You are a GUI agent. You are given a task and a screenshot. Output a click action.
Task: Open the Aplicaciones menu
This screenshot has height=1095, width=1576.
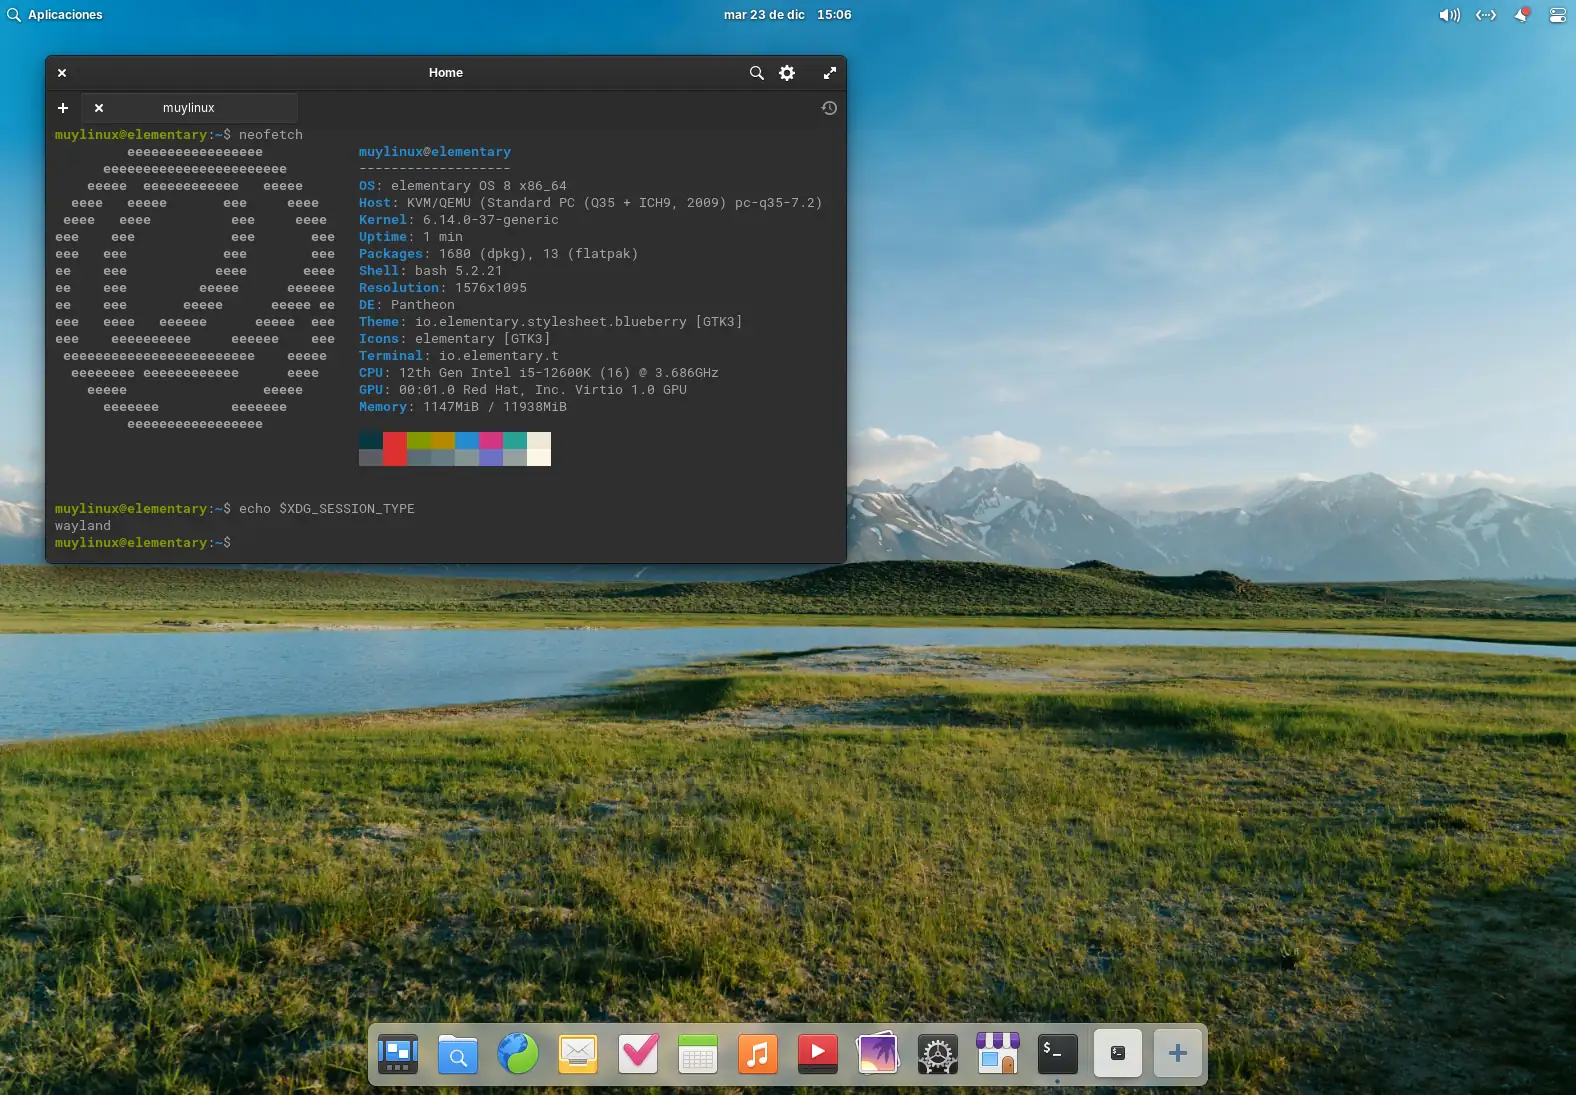point(55,15)
